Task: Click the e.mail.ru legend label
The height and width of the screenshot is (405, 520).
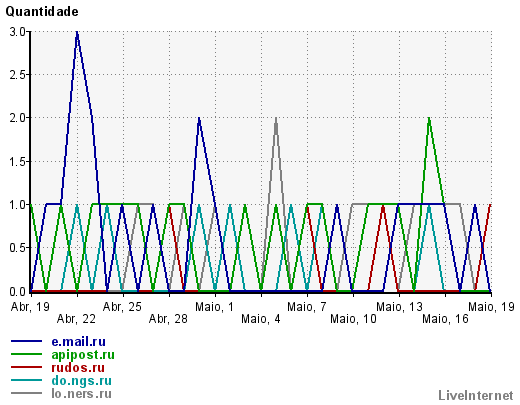Action: pyautogui.click(x=78, y=342)
